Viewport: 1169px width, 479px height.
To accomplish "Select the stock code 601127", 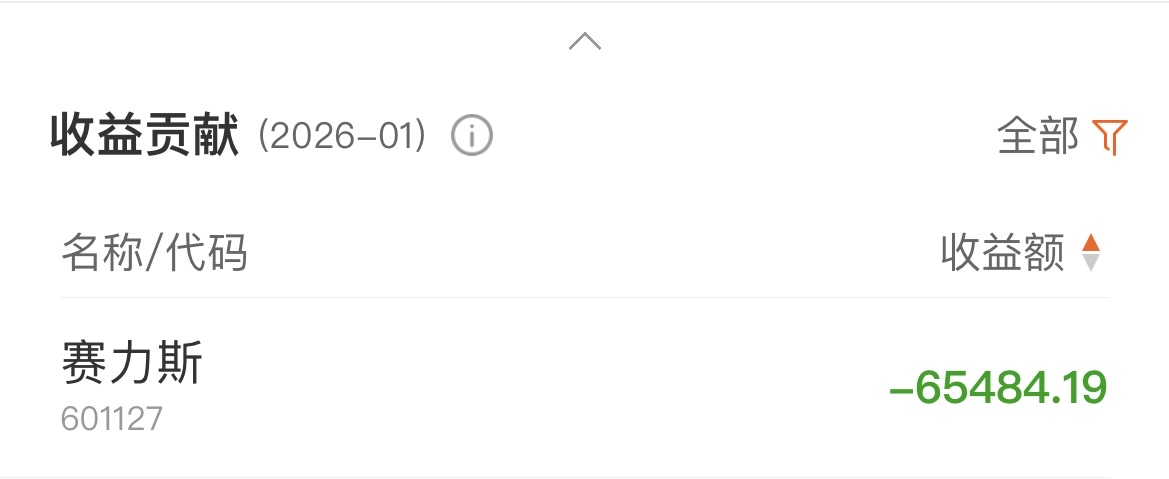I will tap(112, 418).
